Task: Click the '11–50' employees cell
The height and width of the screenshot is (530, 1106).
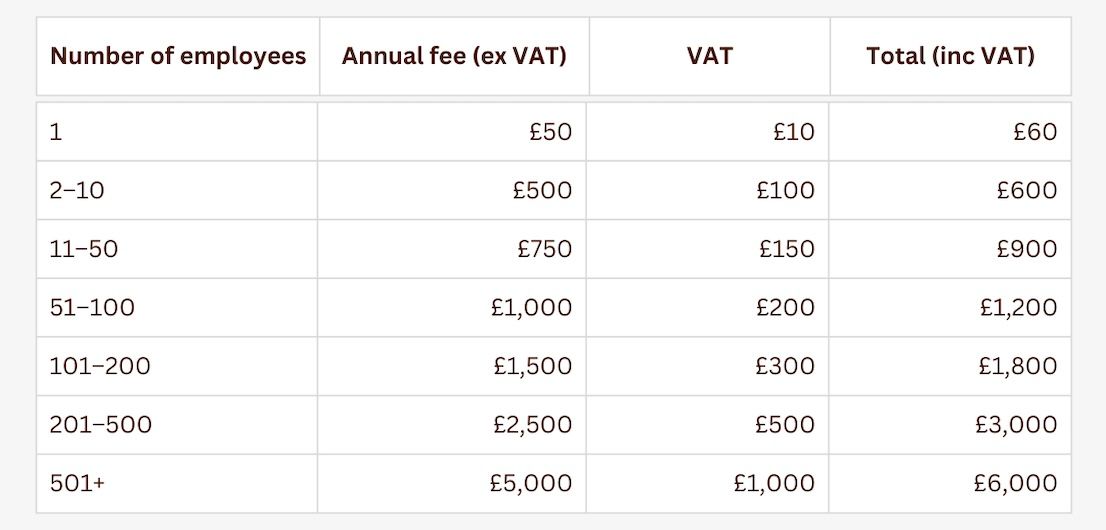Action: [x=84, y=249]
